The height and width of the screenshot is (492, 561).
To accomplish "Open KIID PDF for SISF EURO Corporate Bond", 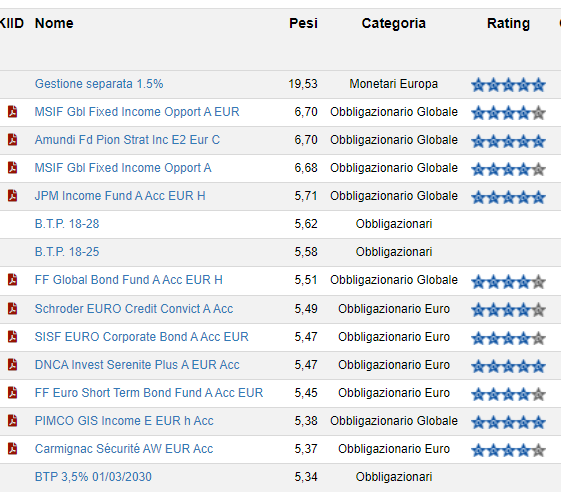I will pos(13,337).
